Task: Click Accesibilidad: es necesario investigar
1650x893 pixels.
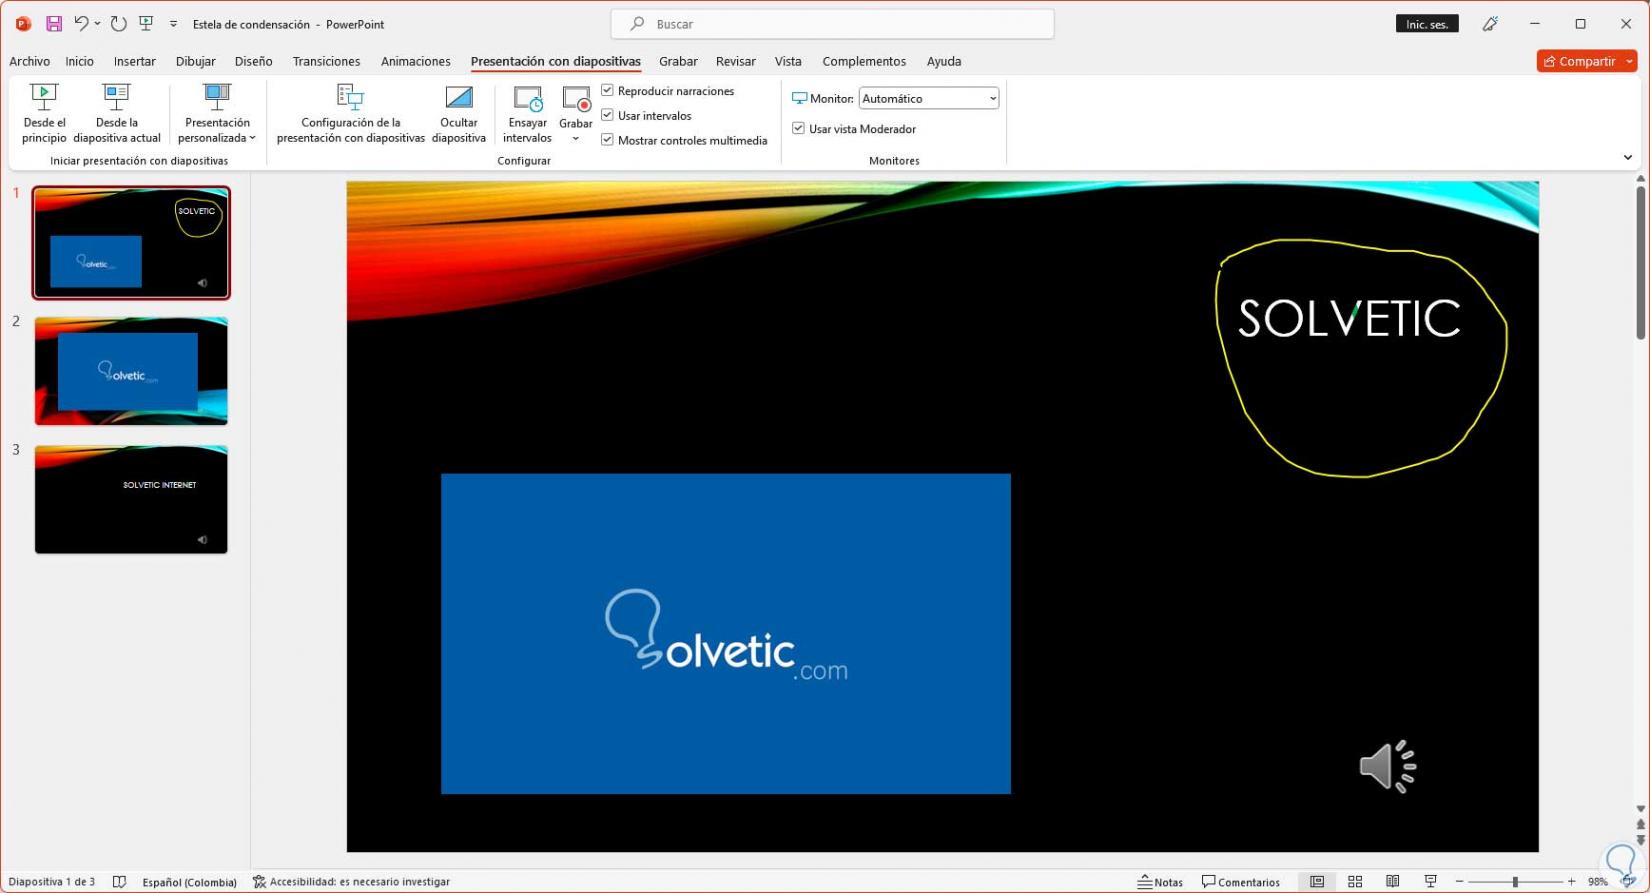Action: [352, 882]
